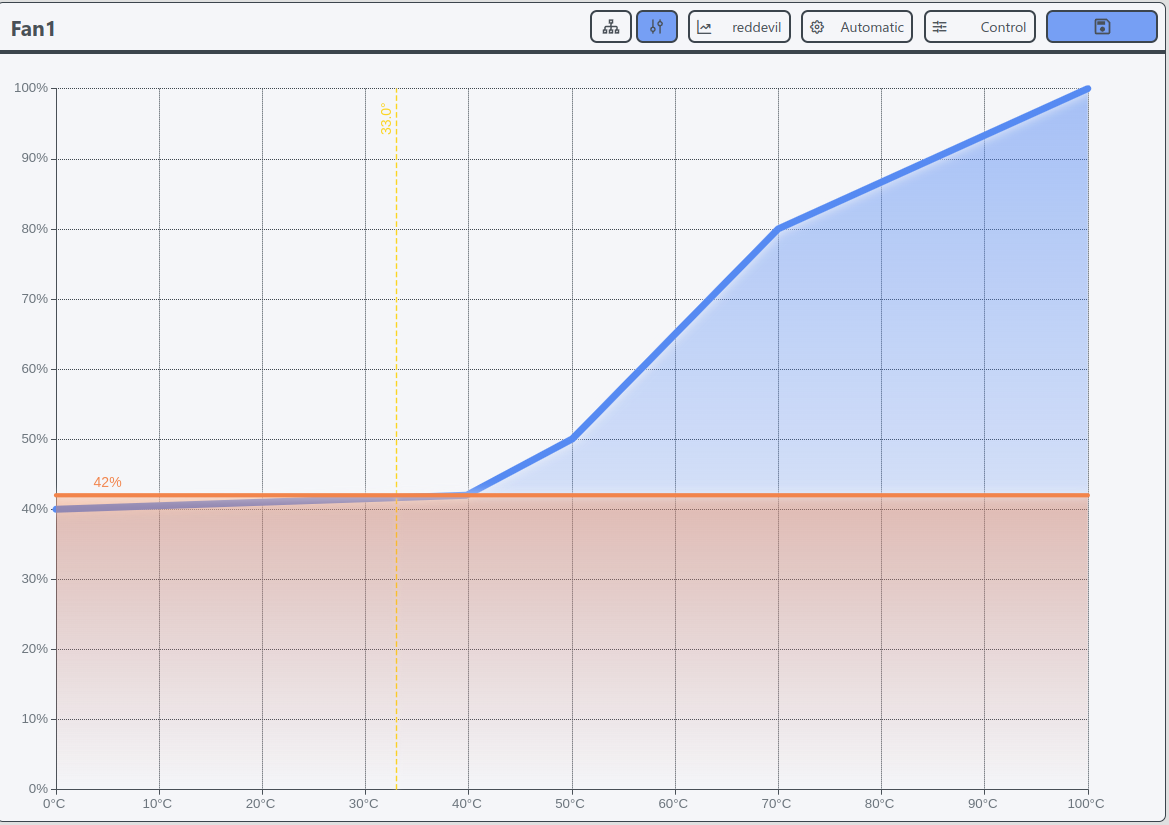The image size is (1169, 825).
Task: Click the Fan1 title heading
Action: (33, 28)
